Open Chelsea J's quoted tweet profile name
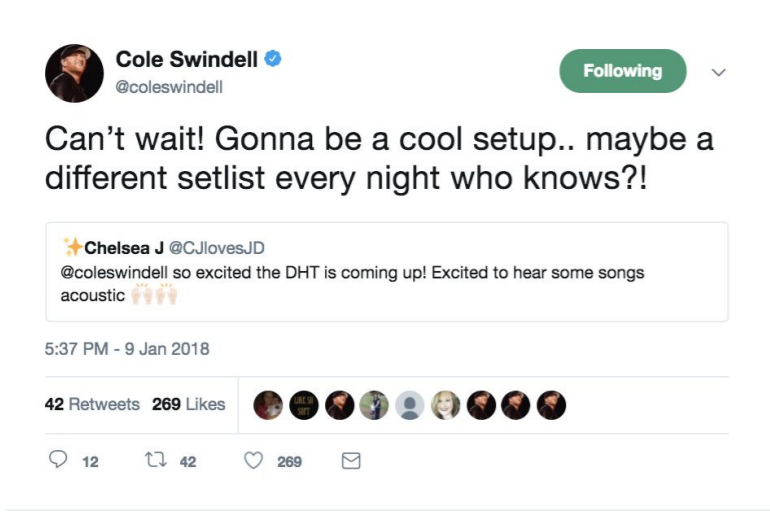Viewport: 770px width, 513px height. [124, 248]
